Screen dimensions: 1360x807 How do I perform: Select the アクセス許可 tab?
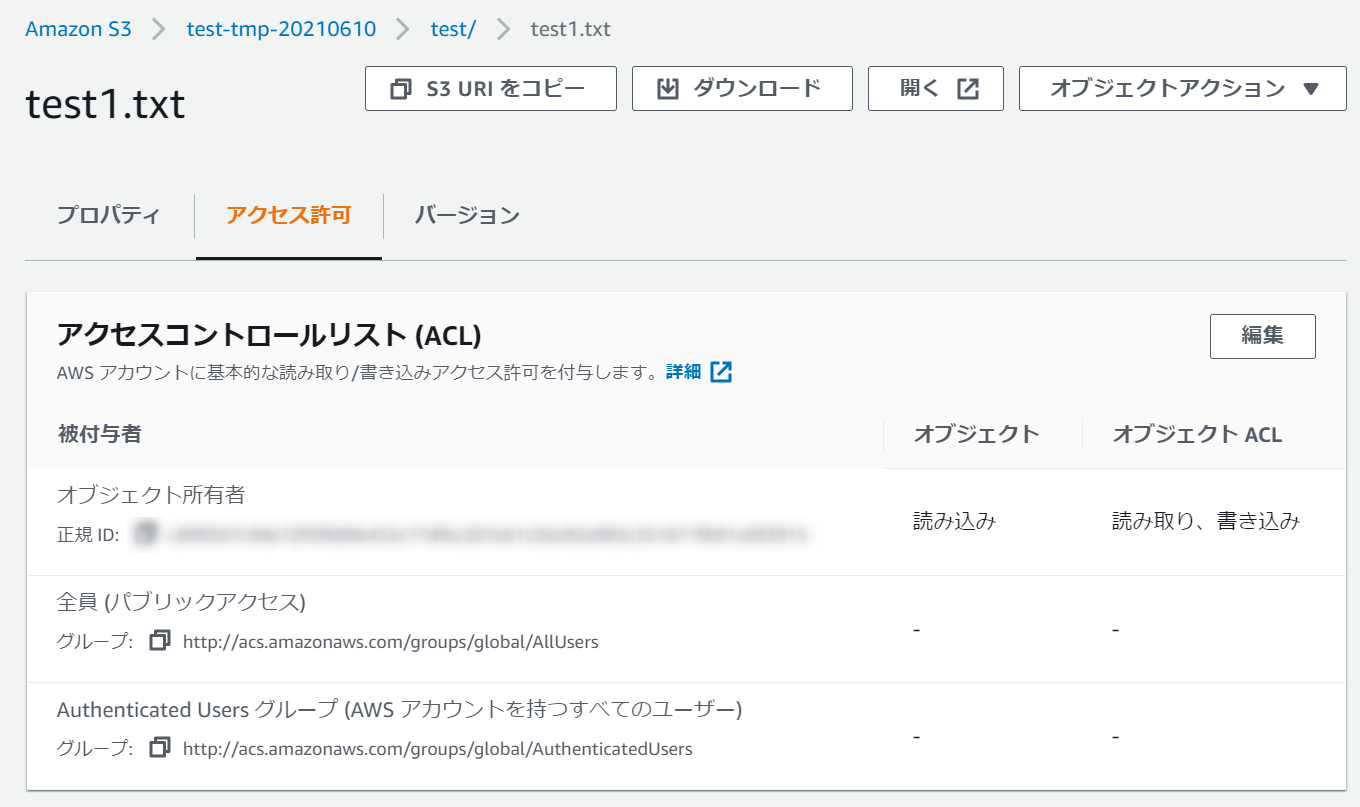pyautogui.click(x=289, y=215)
